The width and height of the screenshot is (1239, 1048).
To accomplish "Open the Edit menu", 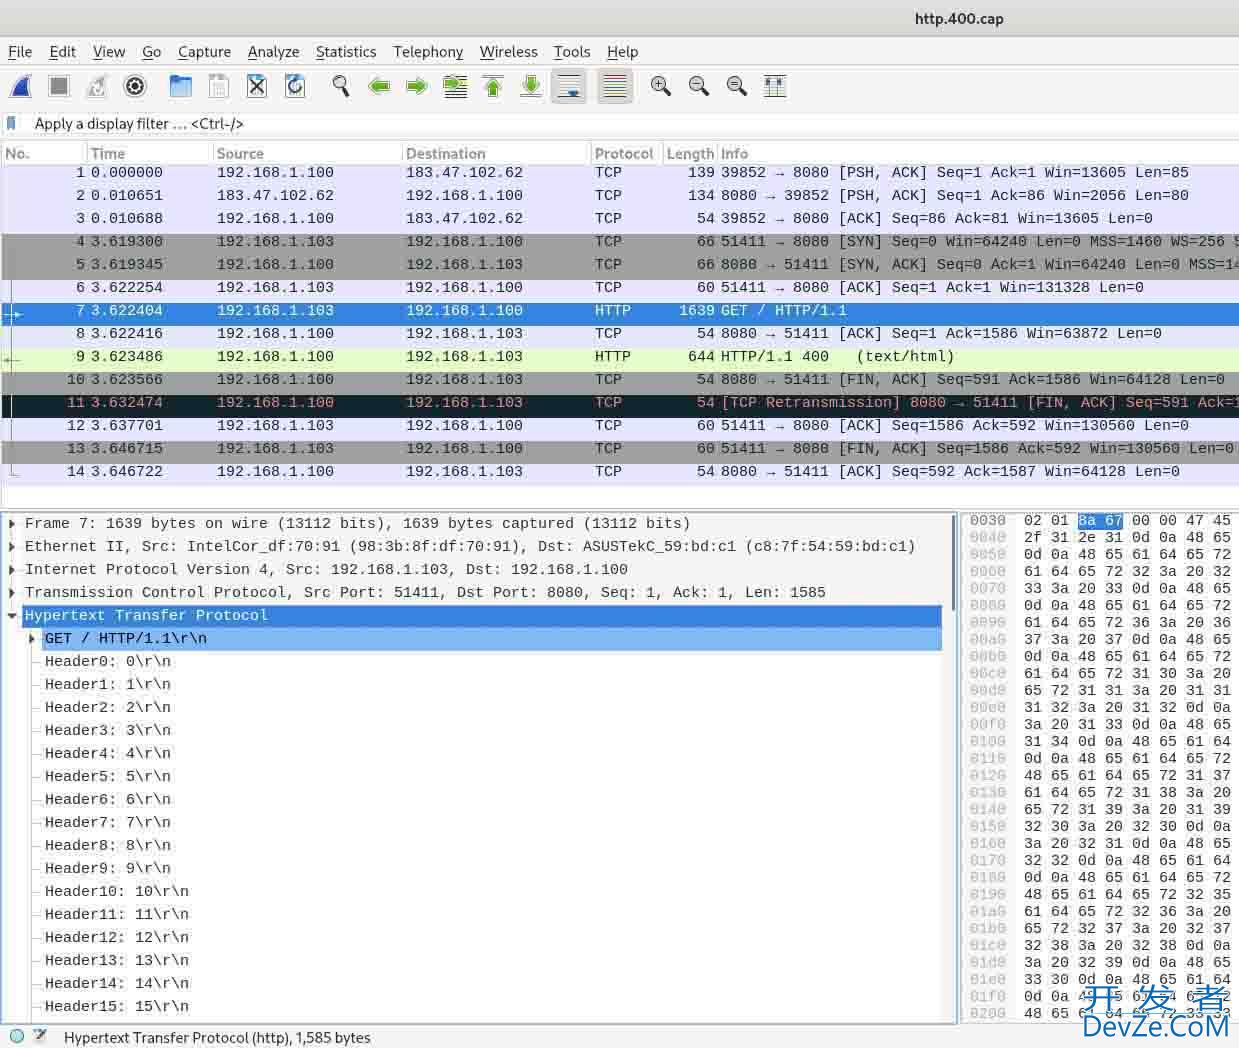I will tap(62, 52).
